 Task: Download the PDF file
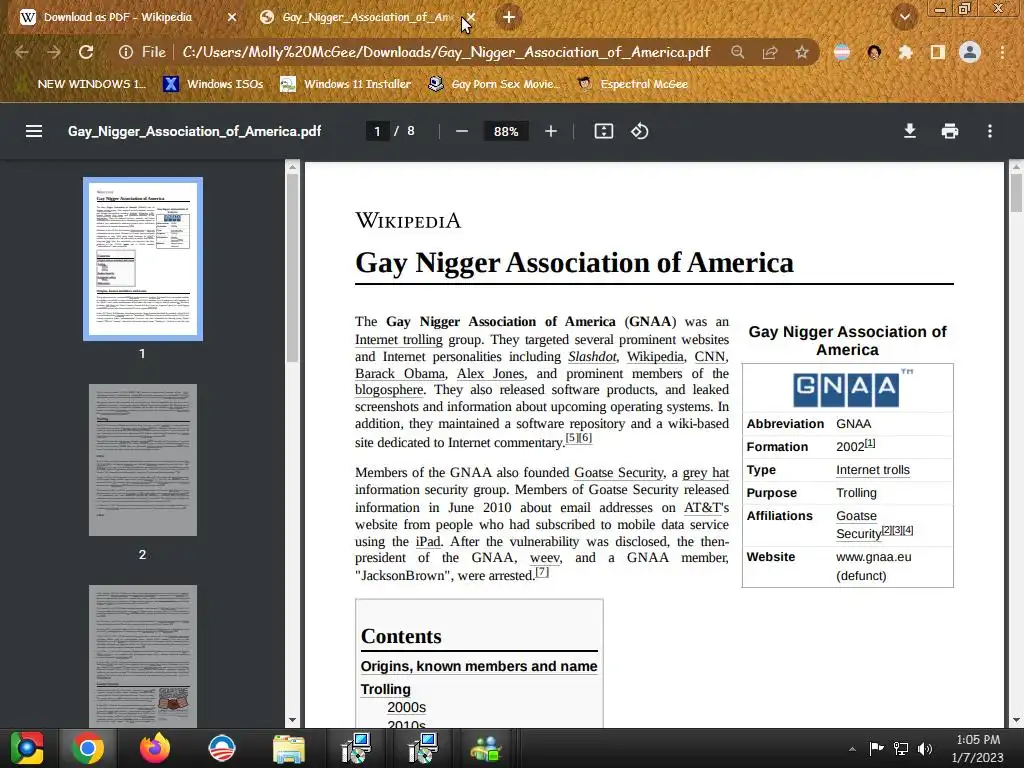coord(910,131)
